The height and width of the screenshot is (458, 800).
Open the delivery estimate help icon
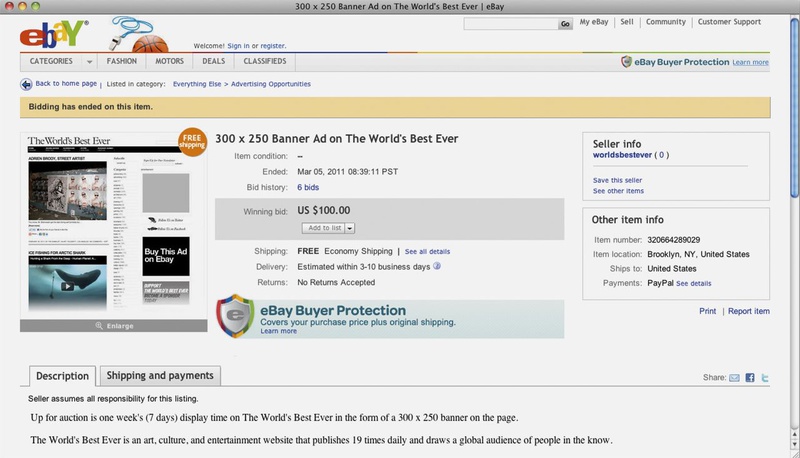tap(437, 266)
